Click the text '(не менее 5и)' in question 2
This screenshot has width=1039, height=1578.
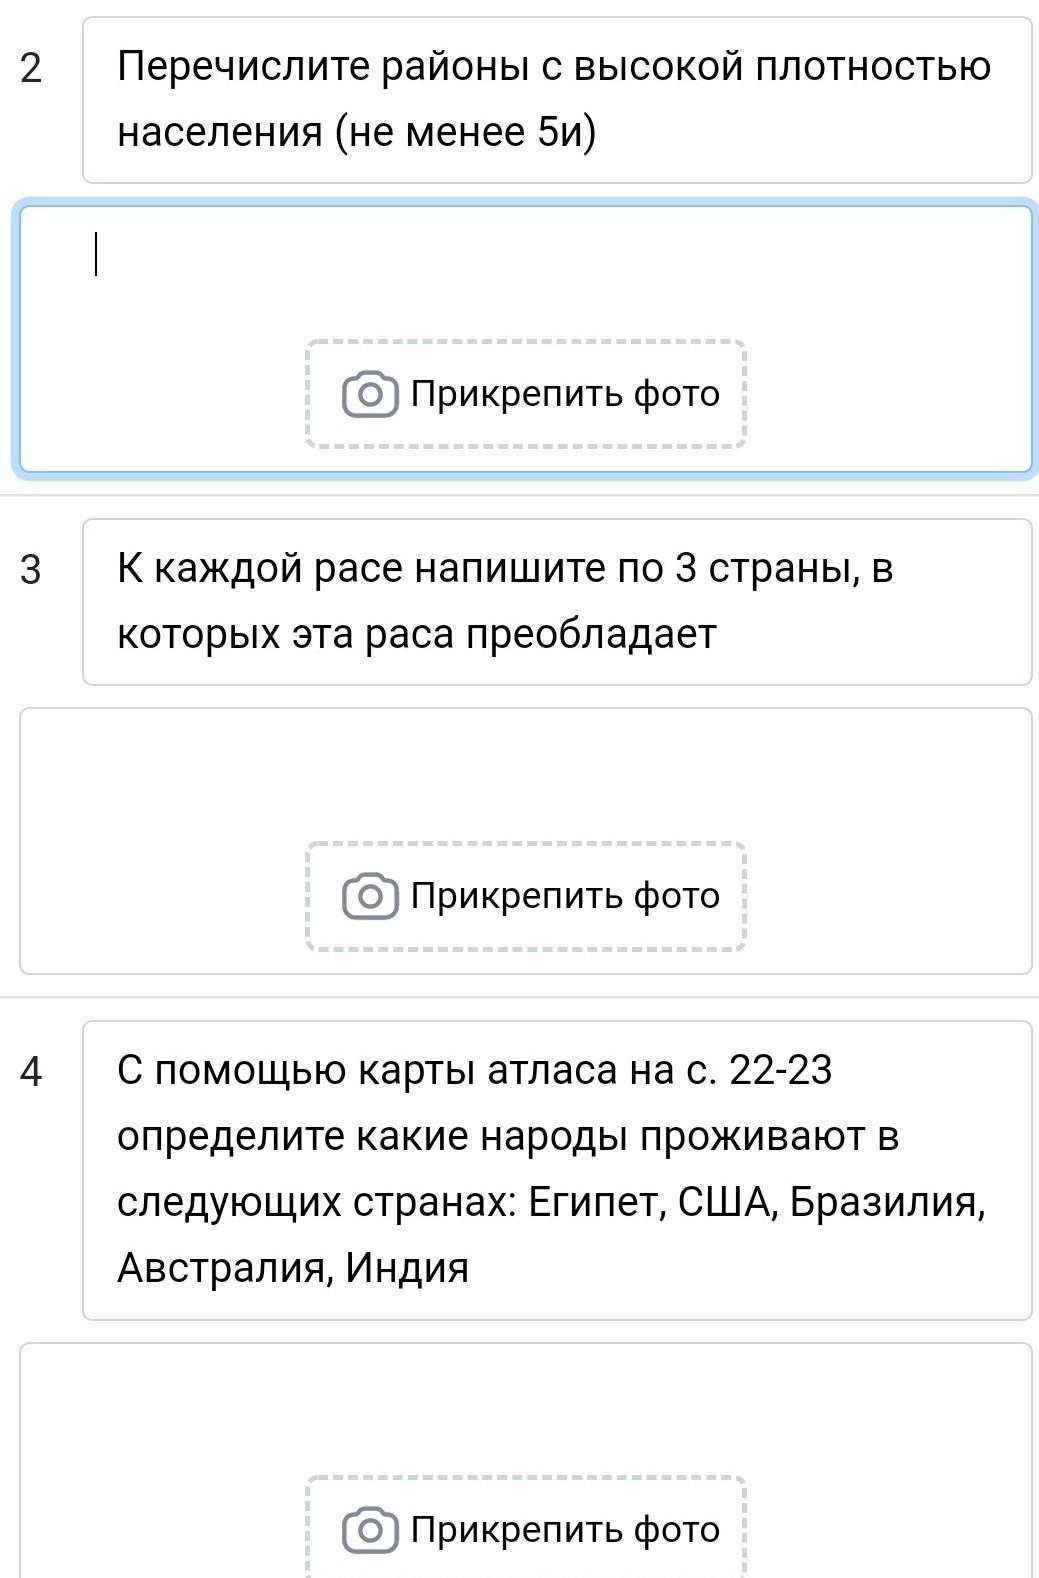(465, 132)
